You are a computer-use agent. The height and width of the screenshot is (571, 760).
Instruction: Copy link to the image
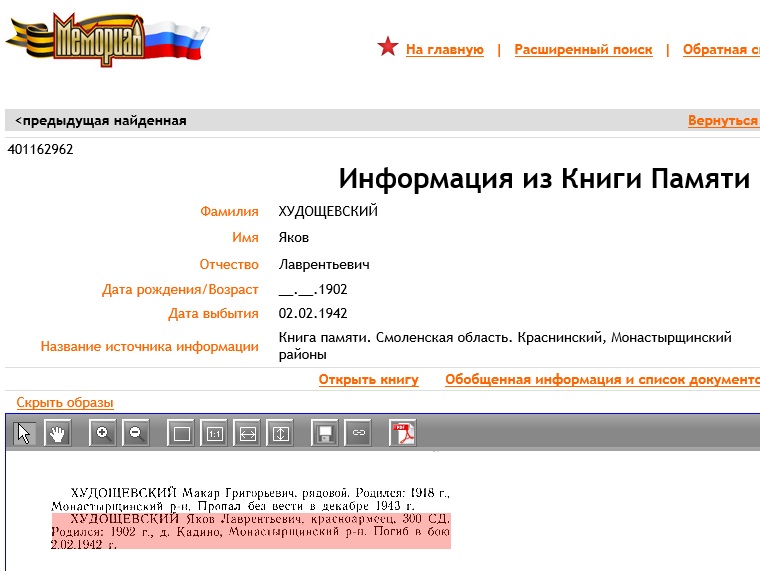pos(358,433)
